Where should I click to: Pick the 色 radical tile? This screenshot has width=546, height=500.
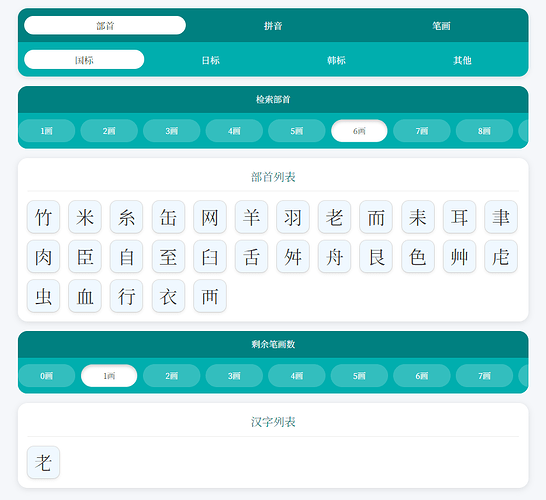click(x=418, y=257)
